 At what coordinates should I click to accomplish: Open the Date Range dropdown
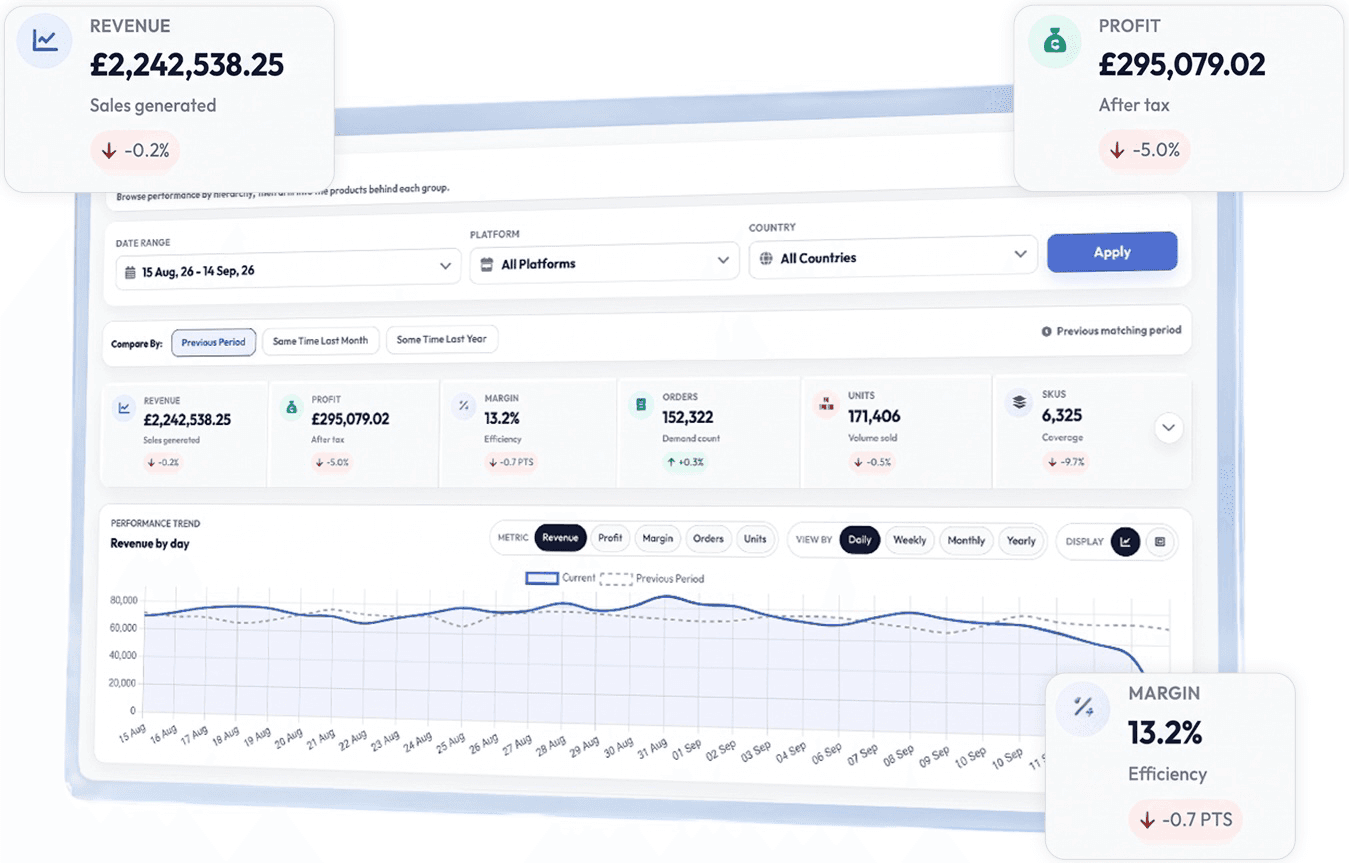pyautogui.click(x=288, y=268)
